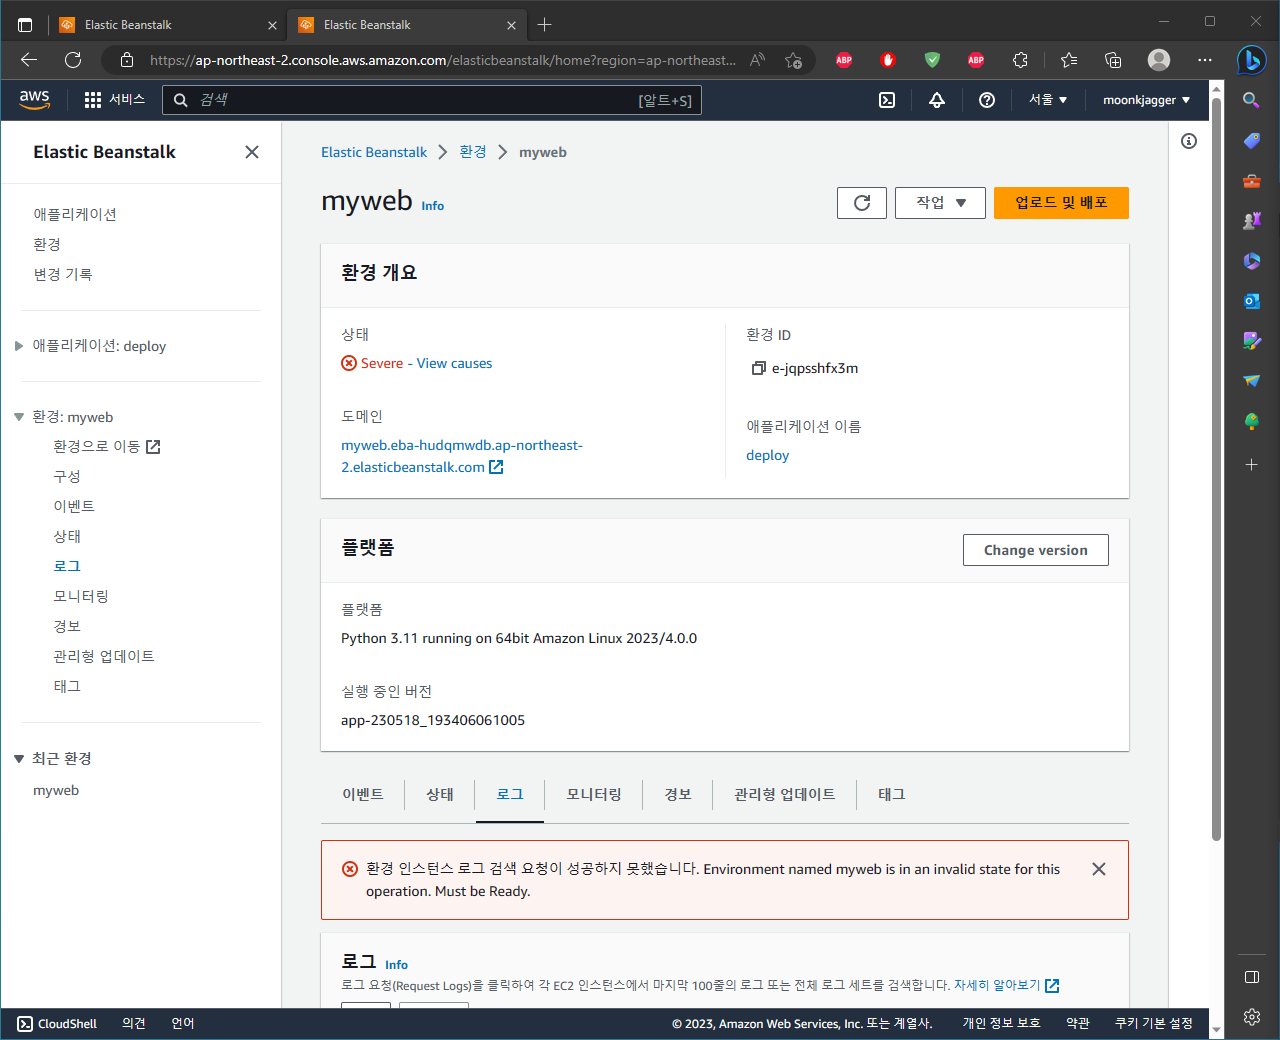Screen dimensions: 1280x1040
Task: Open the moonkjagger account menu
Action: coord(1146,100)
